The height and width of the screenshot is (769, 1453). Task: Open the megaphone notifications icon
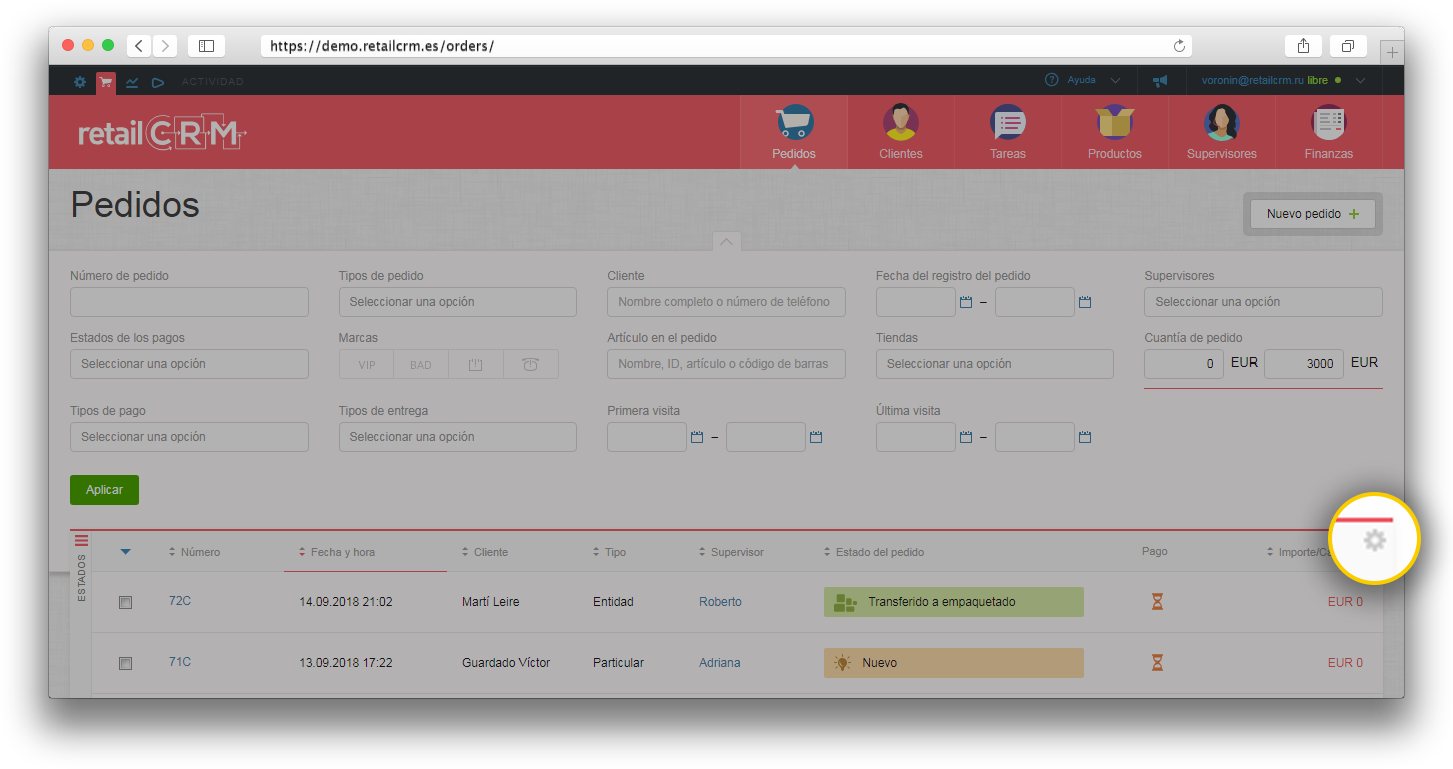1159,81
